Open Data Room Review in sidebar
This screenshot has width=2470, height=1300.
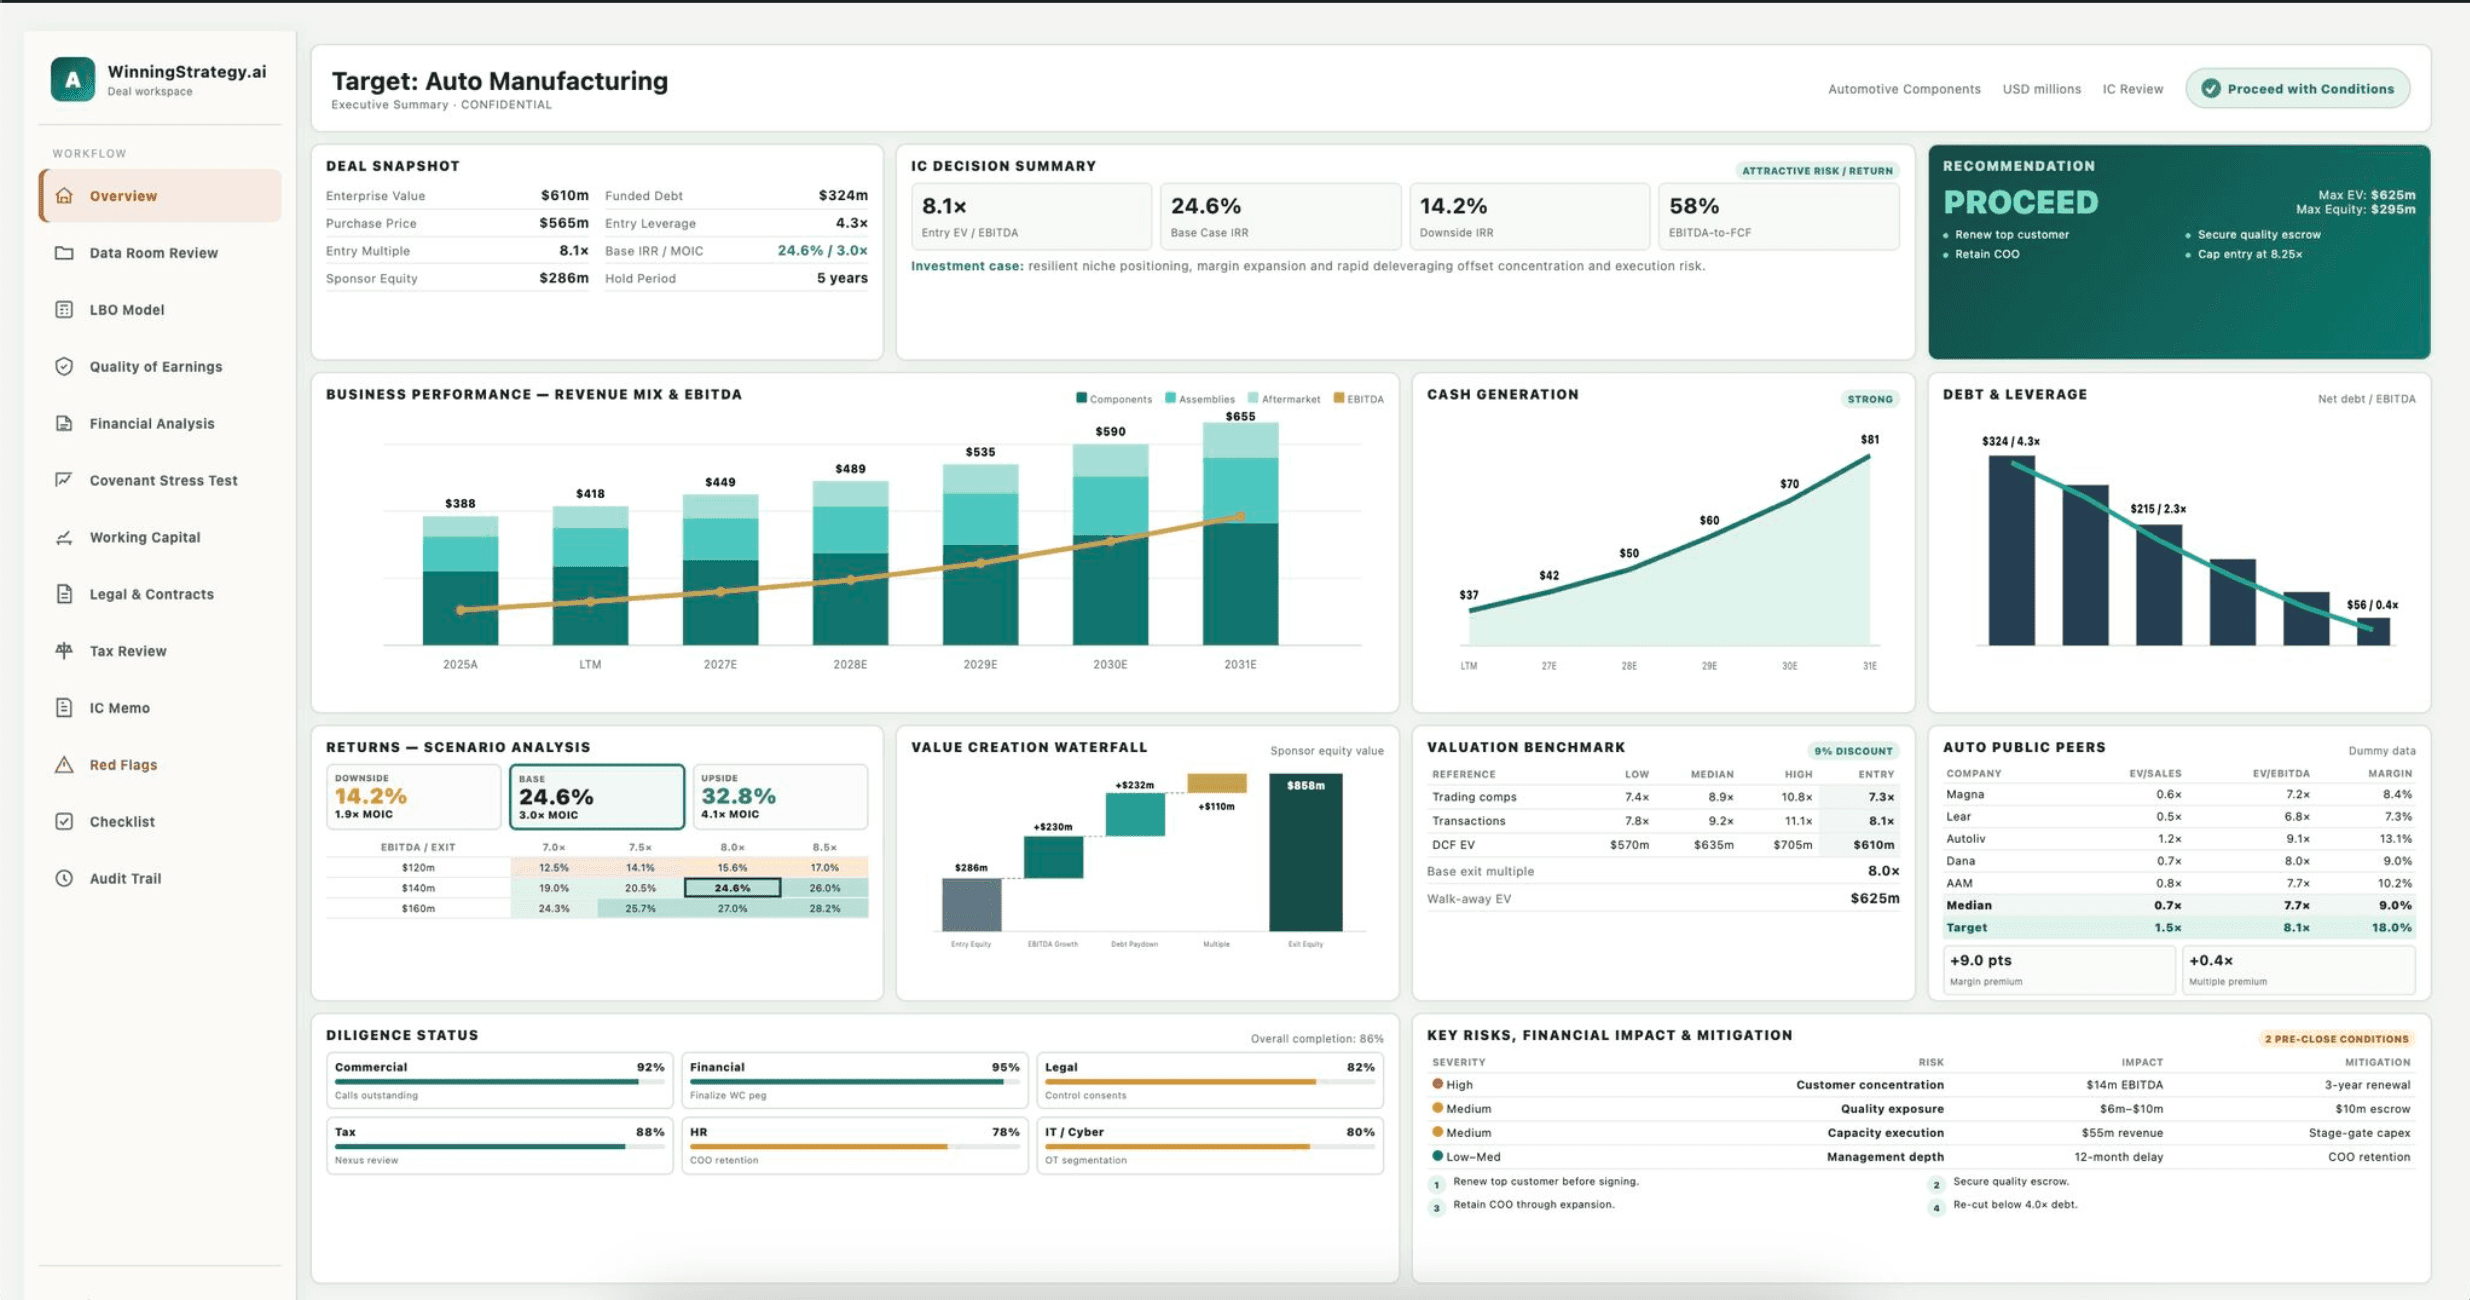pos(160,252)
